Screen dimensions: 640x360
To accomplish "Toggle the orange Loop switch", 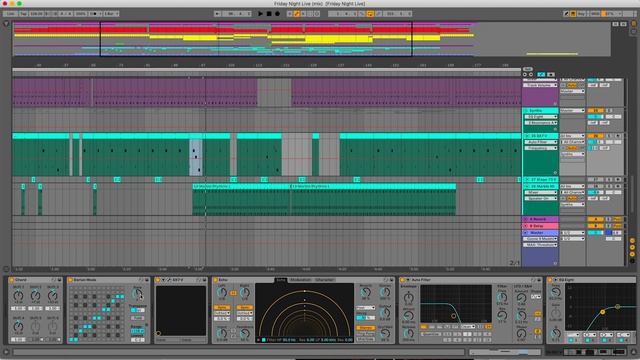I will coord(370,14).
